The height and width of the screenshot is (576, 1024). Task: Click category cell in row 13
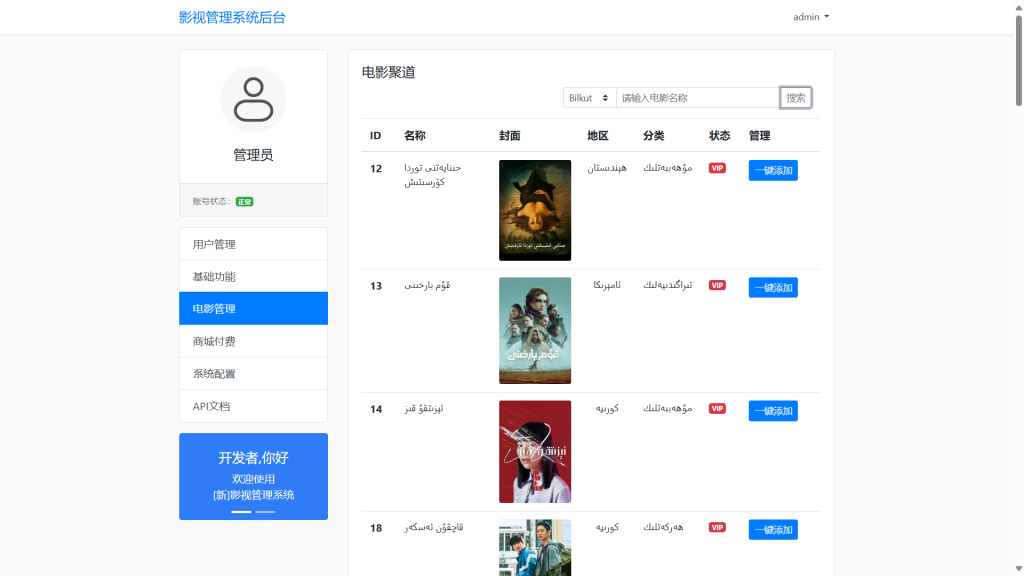tap(667, 285)
